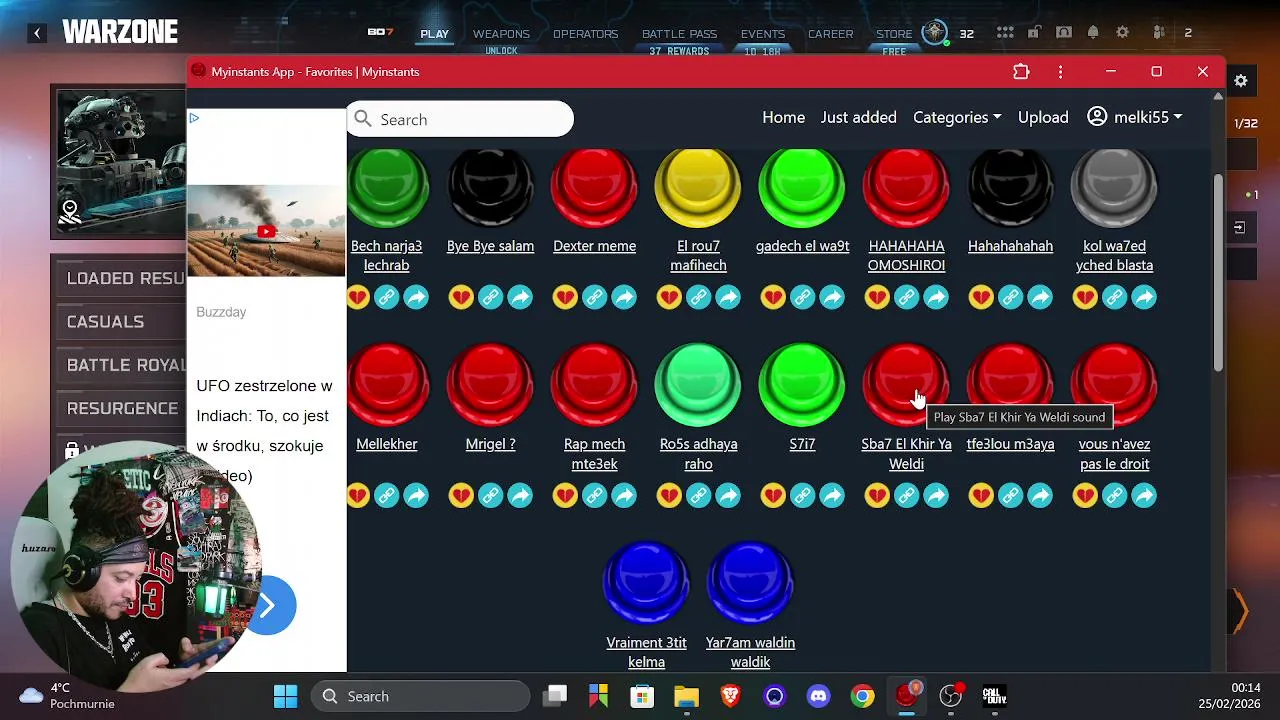Open Warzone STORE tab
Screen dimensions: 1280x720
point(894,34)
